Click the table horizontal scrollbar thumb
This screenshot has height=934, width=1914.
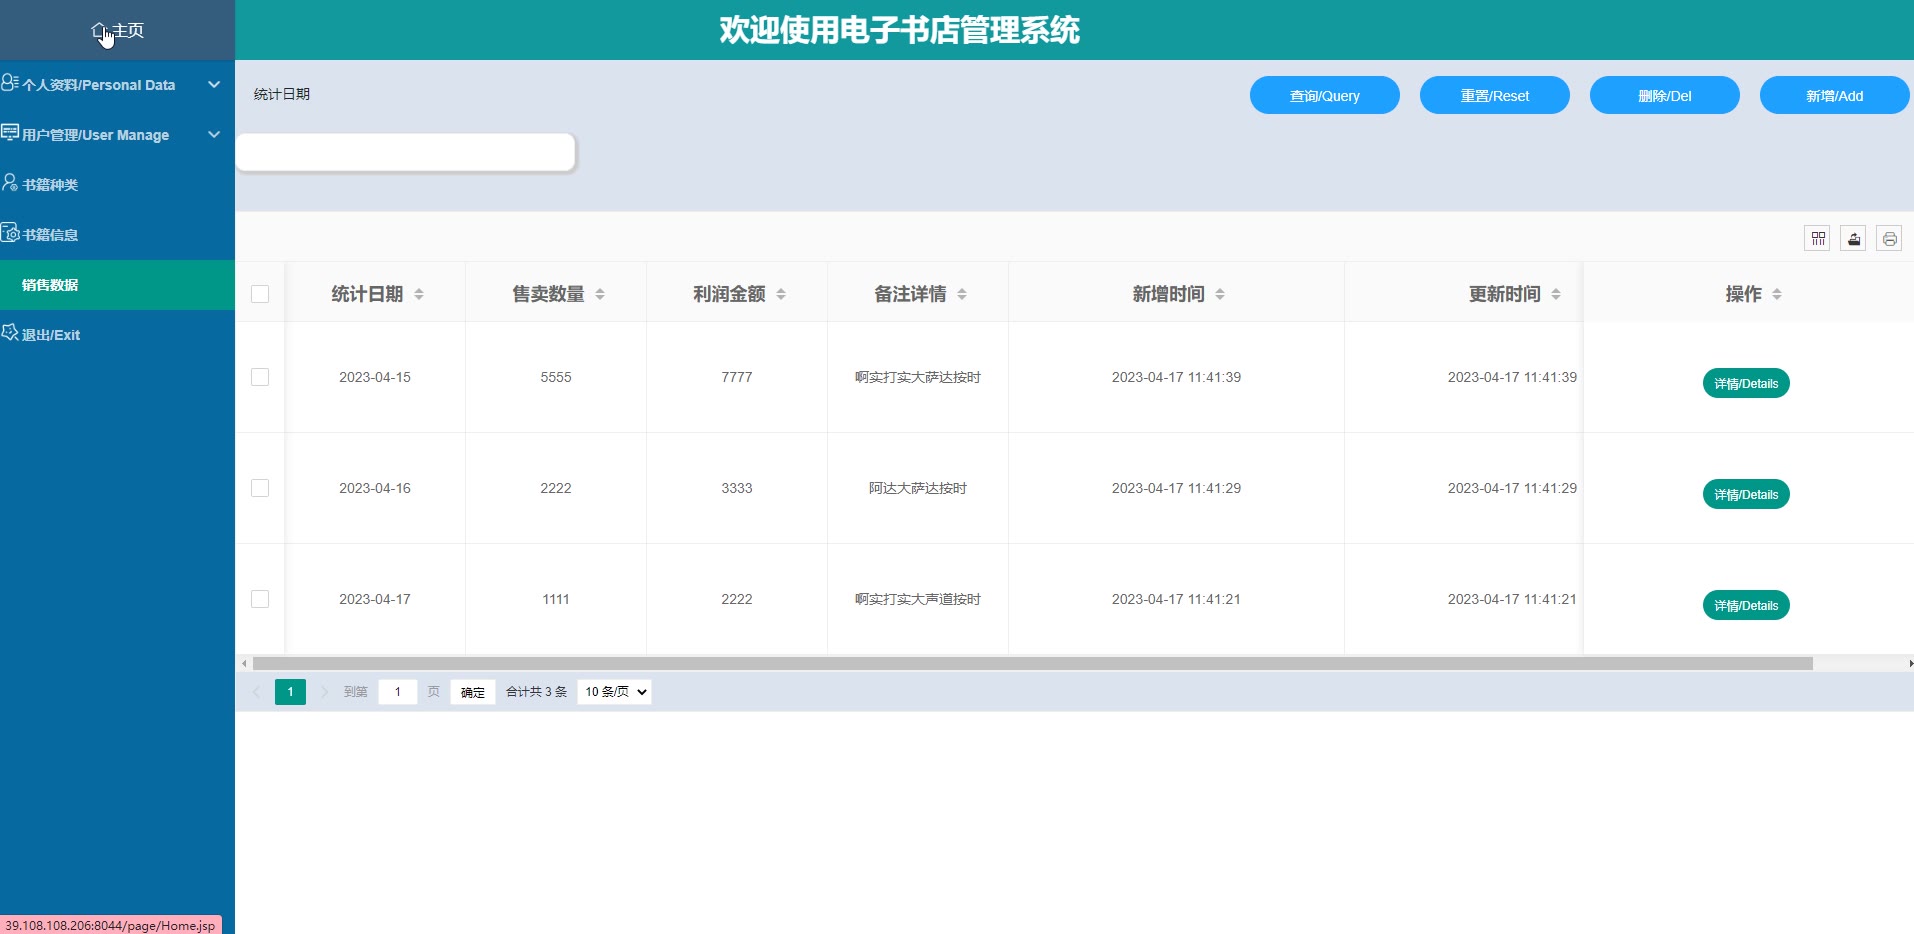click(x=1033, y=664)
